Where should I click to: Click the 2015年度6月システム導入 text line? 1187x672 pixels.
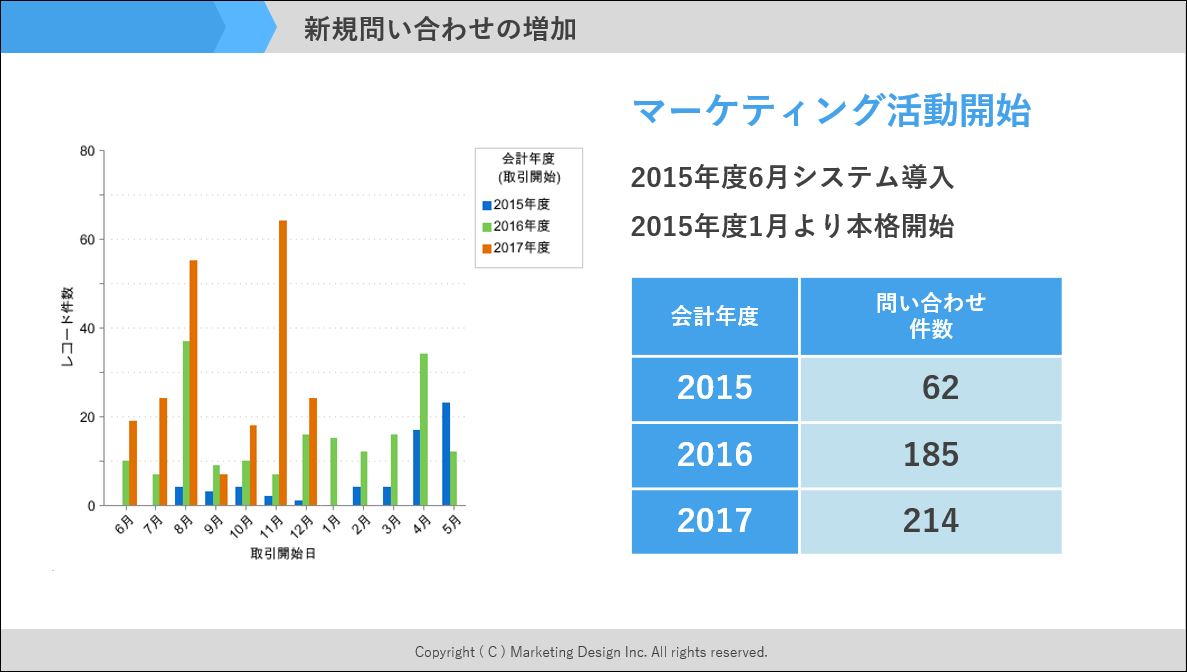(792, 178)
